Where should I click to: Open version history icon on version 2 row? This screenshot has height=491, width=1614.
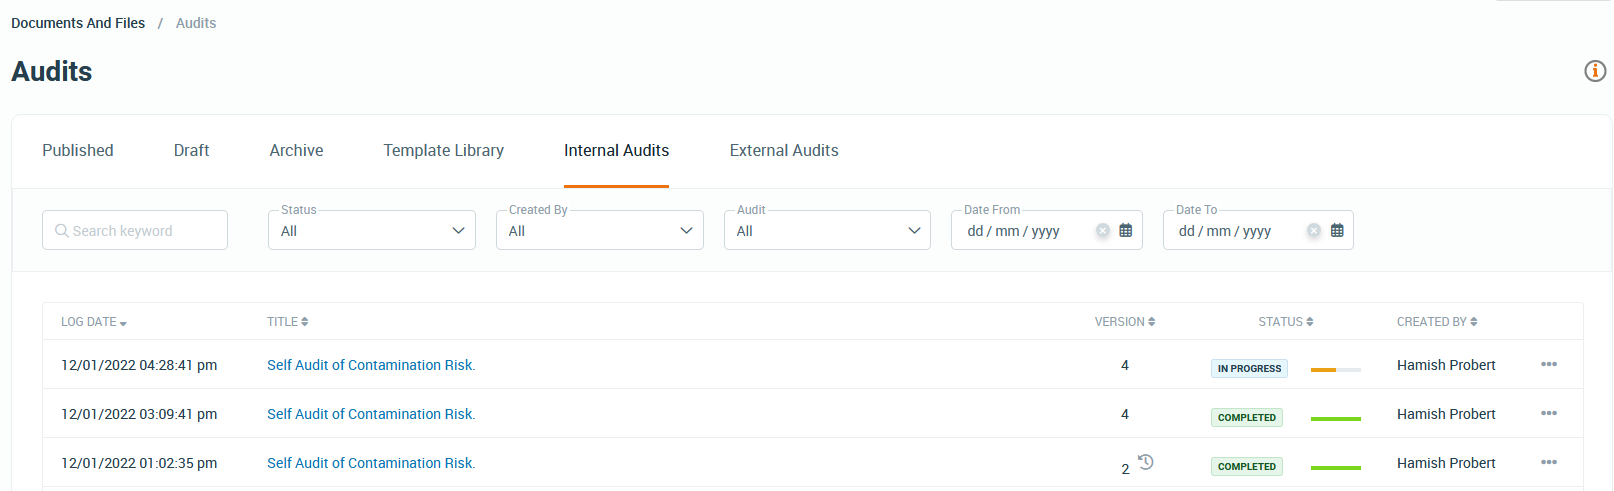[x=1146, y=462]
